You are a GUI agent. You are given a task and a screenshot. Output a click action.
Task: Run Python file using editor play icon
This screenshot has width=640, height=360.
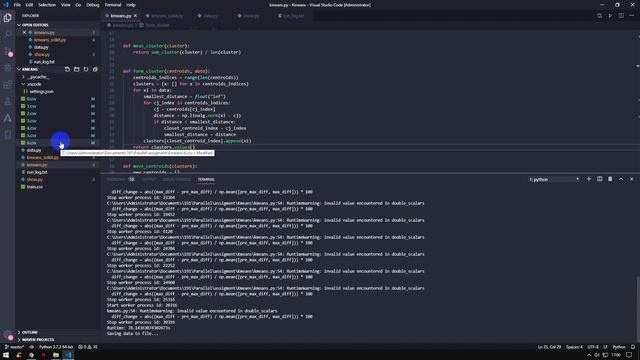(x=610, y=16)
